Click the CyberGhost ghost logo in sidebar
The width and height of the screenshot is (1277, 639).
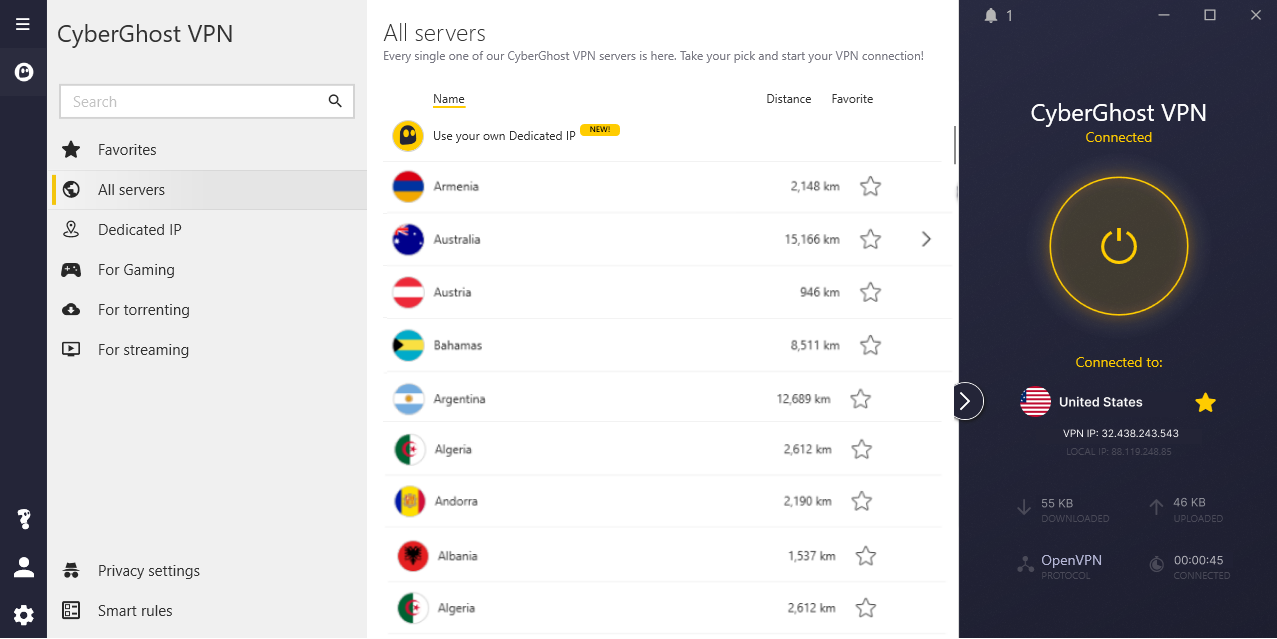pos(22,71)
